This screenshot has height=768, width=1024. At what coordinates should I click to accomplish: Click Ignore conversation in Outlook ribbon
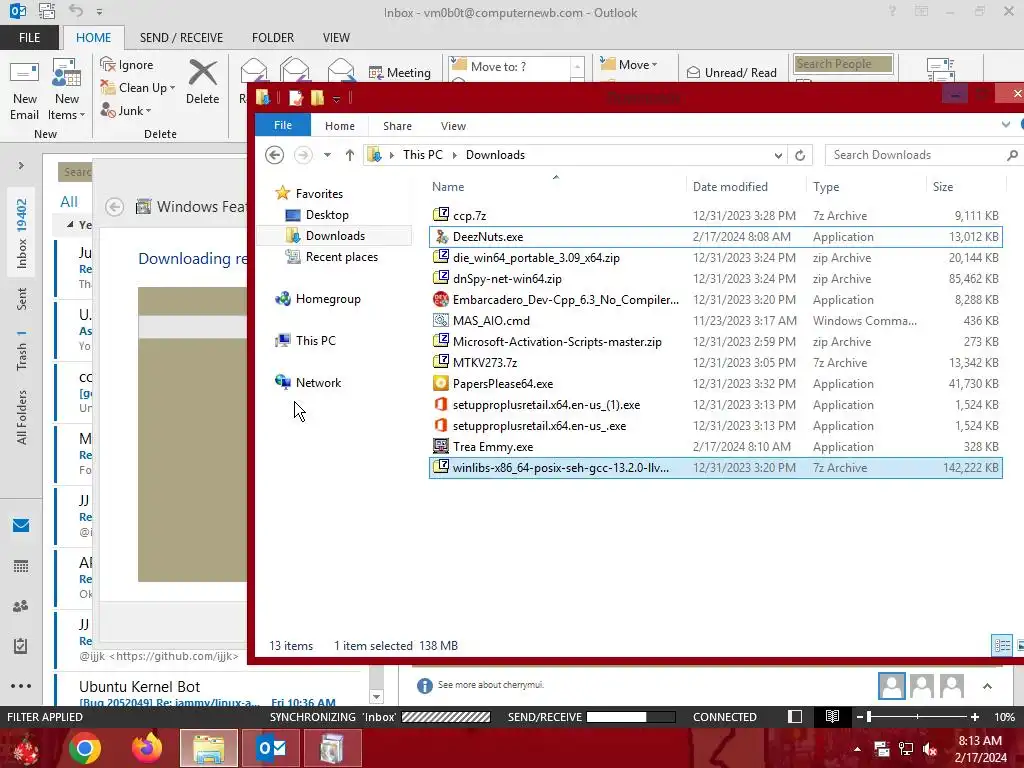coord(127,65)
